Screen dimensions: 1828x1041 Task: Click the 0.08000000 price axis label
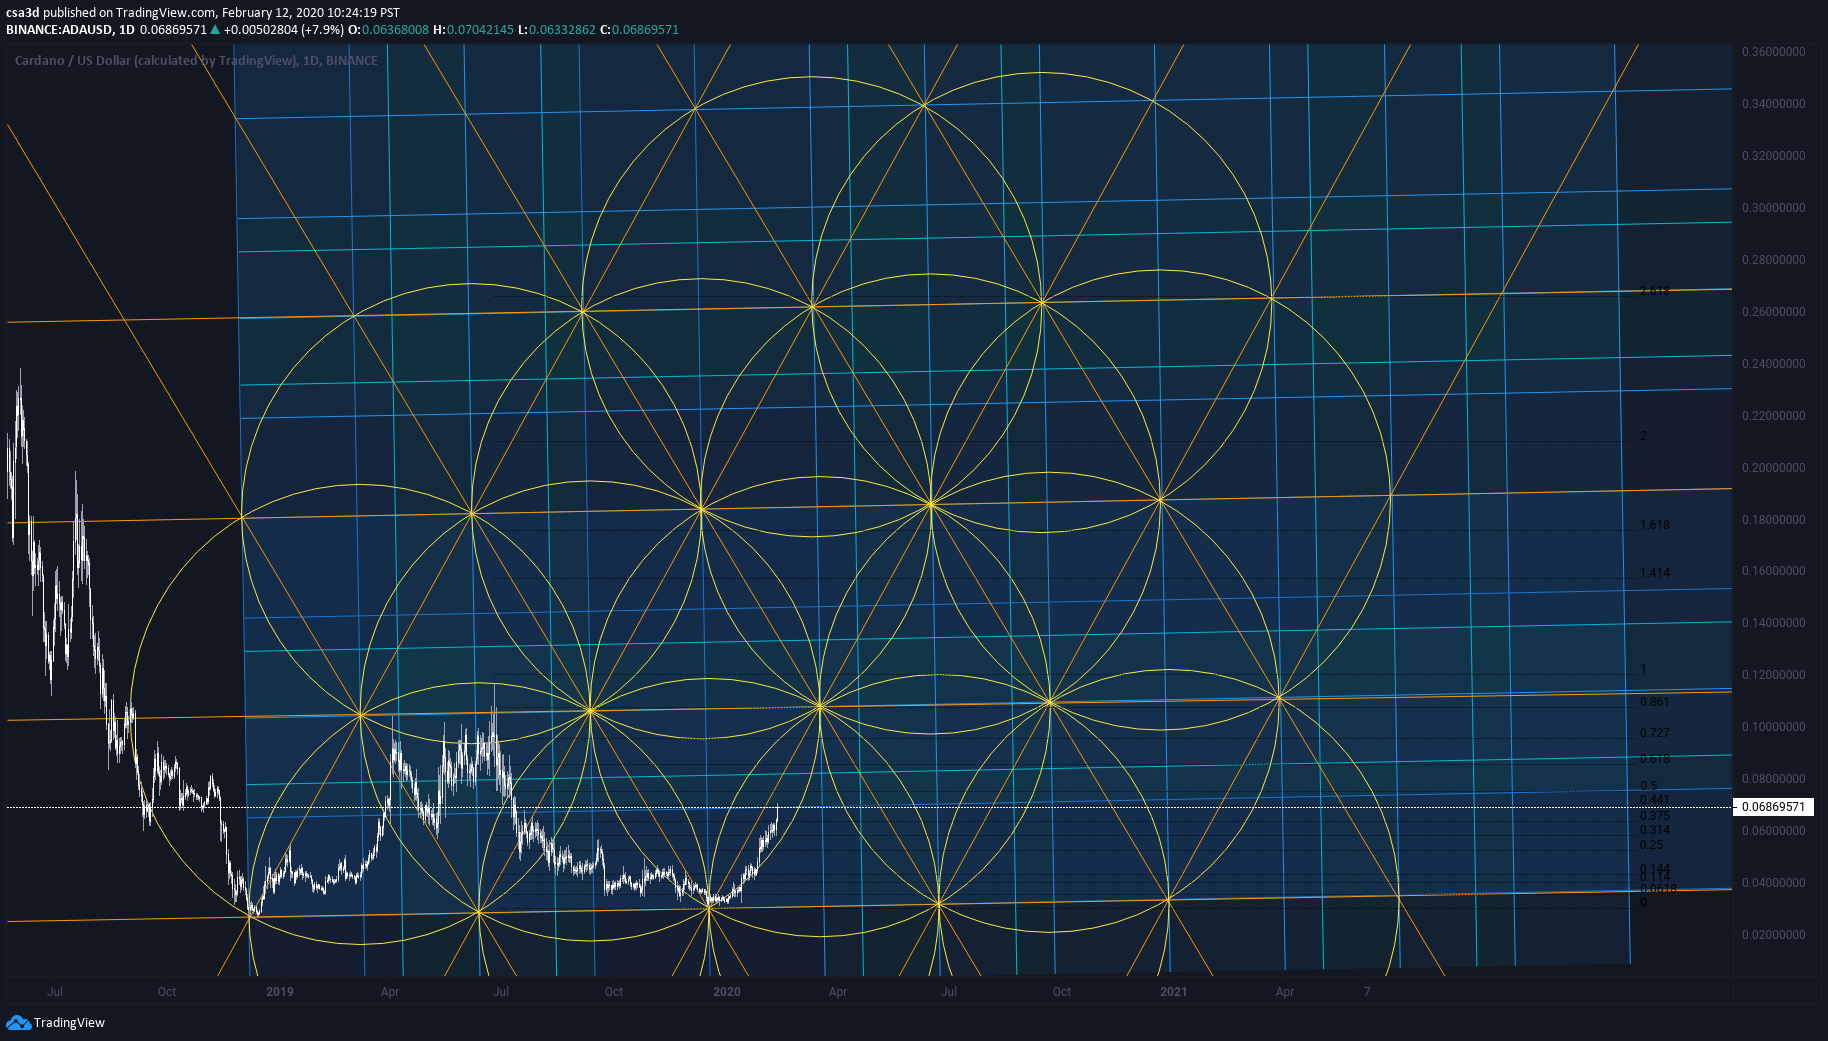tap(1774, 778)
